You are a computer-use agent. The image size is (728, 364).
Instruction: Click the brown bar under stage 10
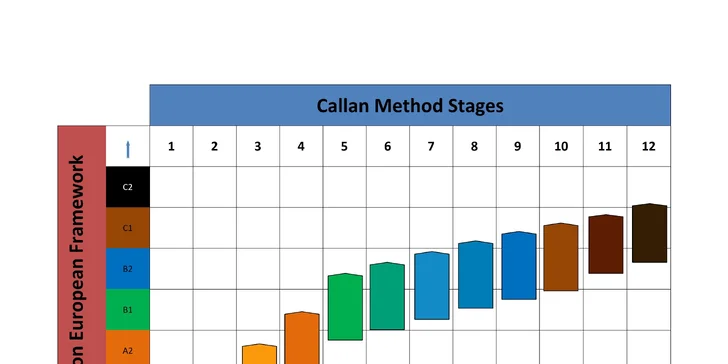561,257
